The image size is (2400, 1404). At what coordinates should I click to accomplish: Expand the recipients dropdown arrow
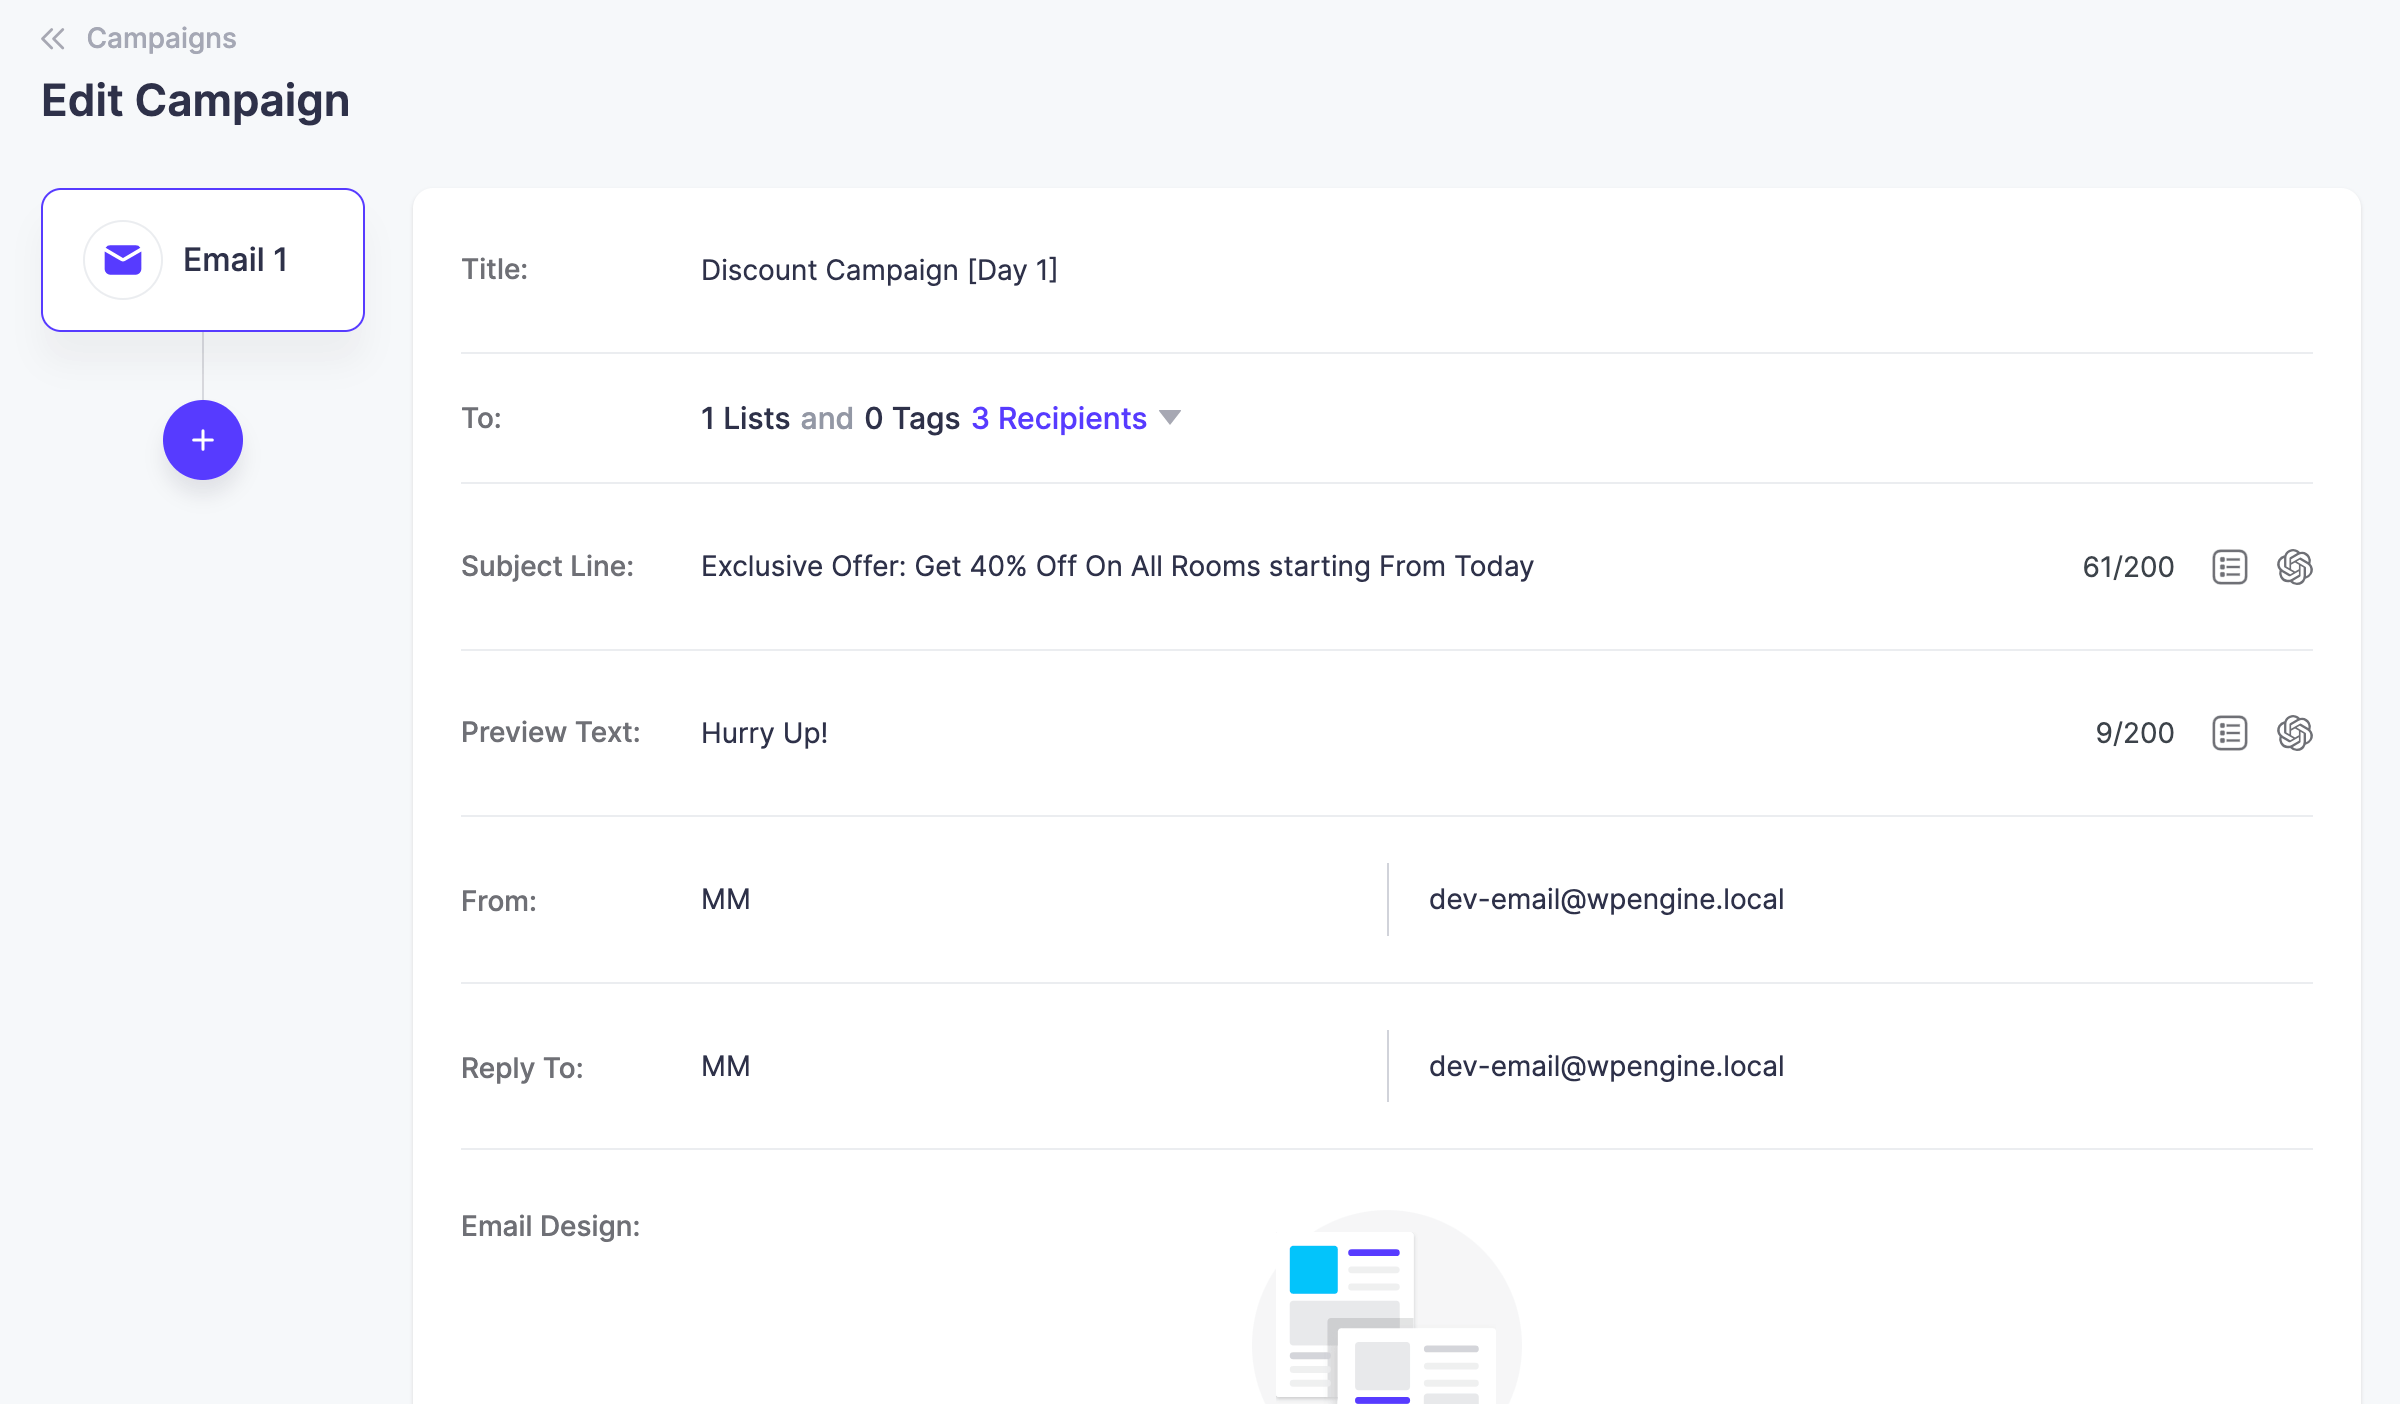tap(1170, 417)
